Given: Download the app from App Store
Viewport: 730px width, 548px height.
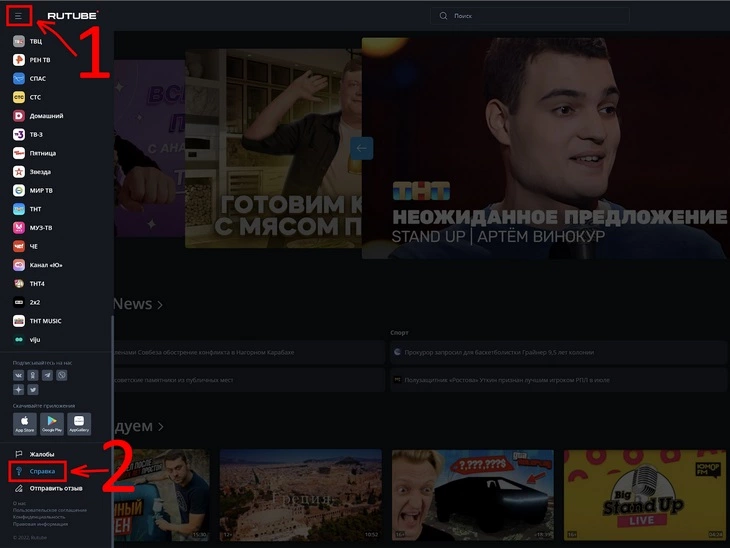Looking at the screenshot, I should tap(25, 424).
